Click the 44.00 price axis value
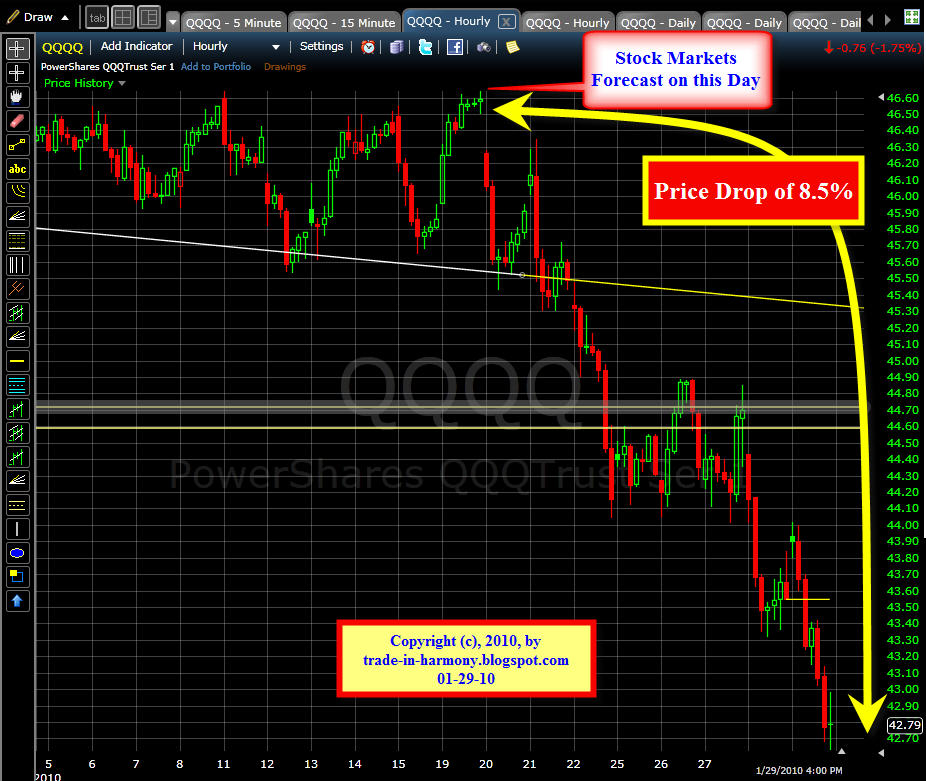926x781 pixels. pos(902,525)
